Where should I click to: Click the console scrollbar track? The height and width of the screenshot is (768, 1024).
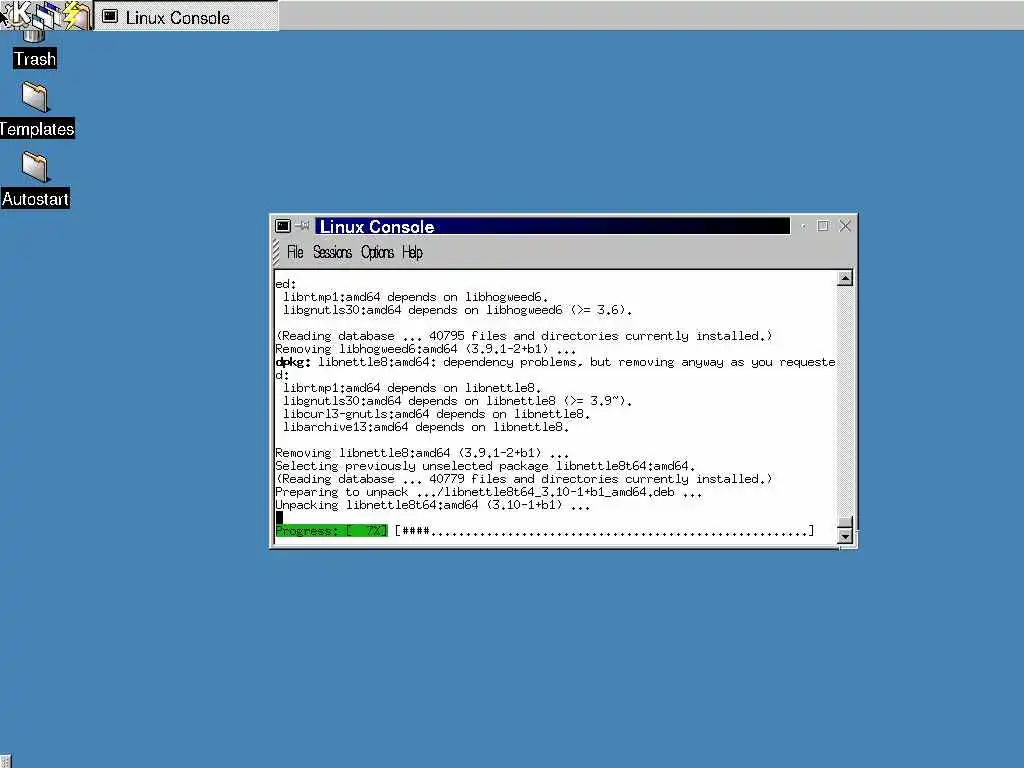(844, 400)
